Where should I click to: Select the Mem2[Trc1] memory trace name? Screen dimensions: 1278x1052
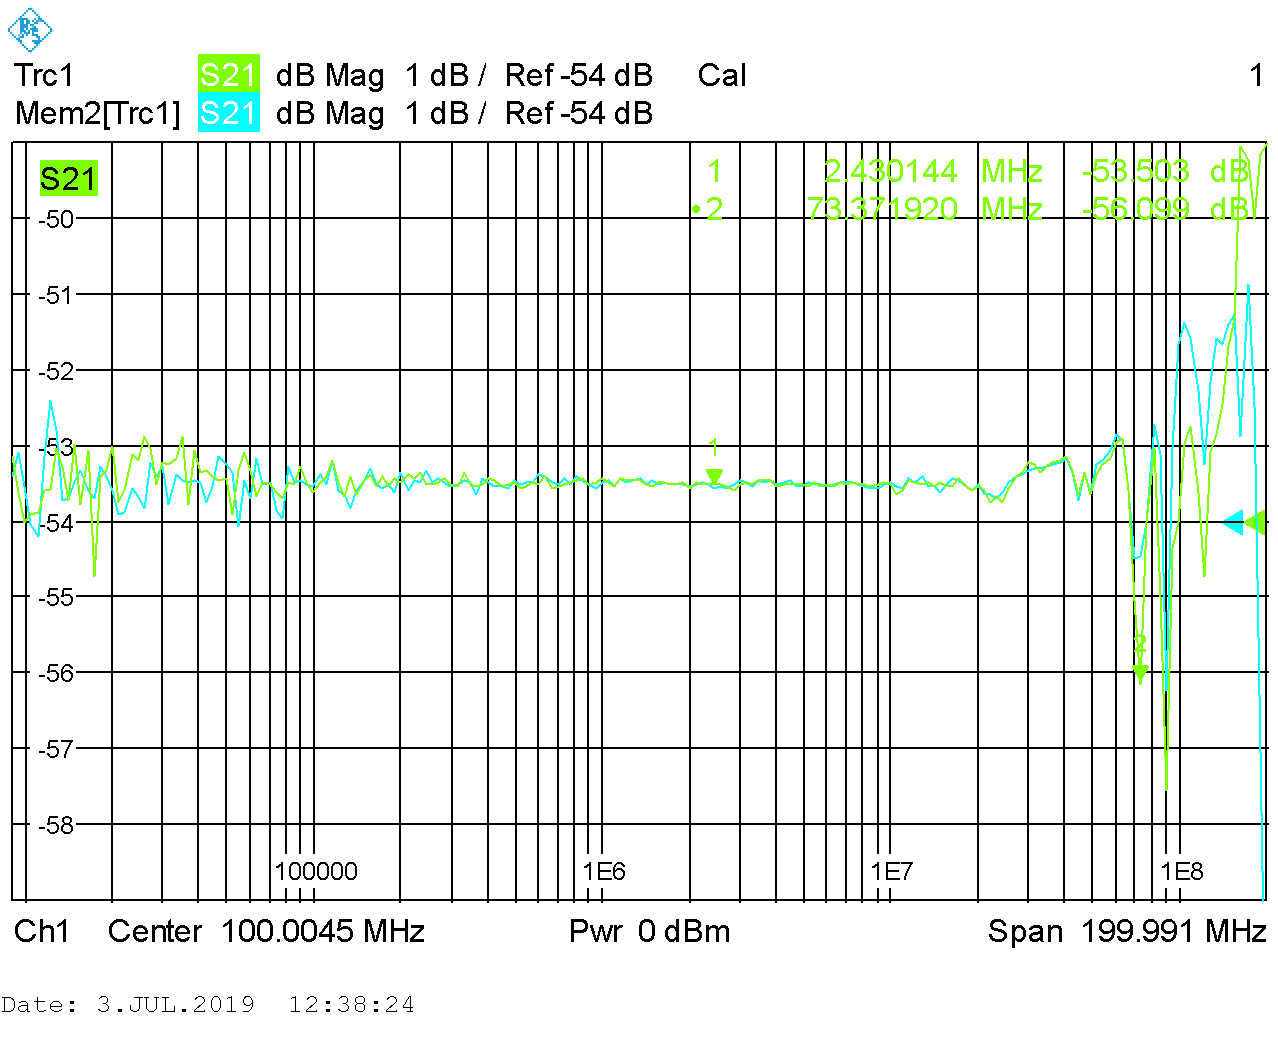click(x=97, y=113)
